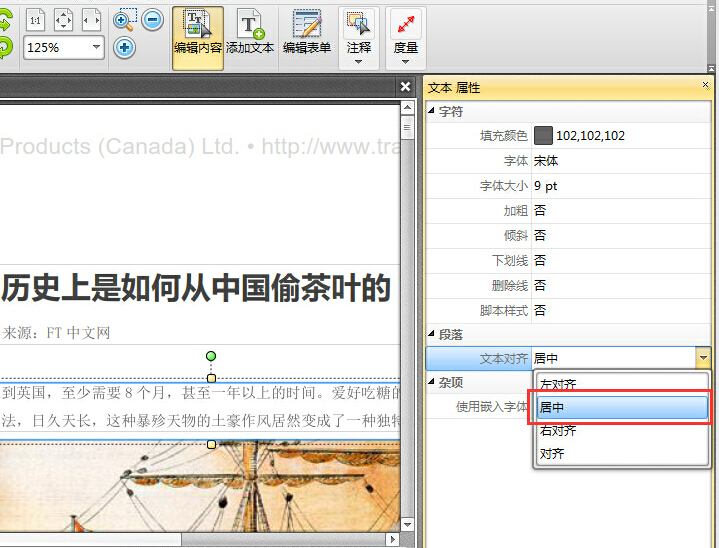Image resolution: width=719 pixels, height=548 pixels.
Task: Click the 字体大小 value 9 pt
Action: 546,186
